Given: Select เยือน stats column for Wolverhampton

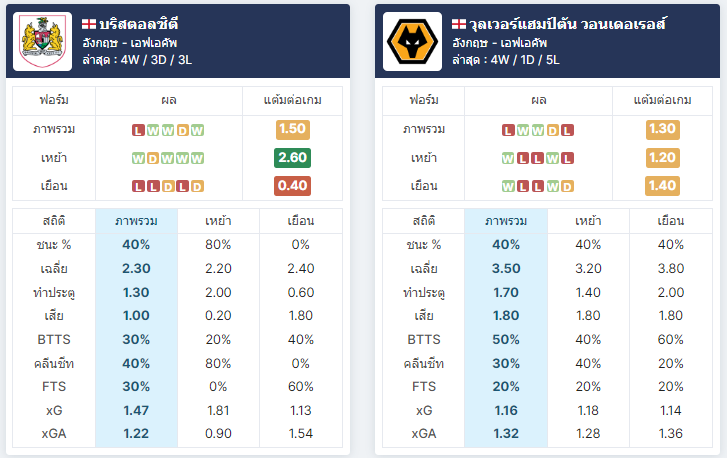Looking at the screenshot, I should (x=670, y=221).
